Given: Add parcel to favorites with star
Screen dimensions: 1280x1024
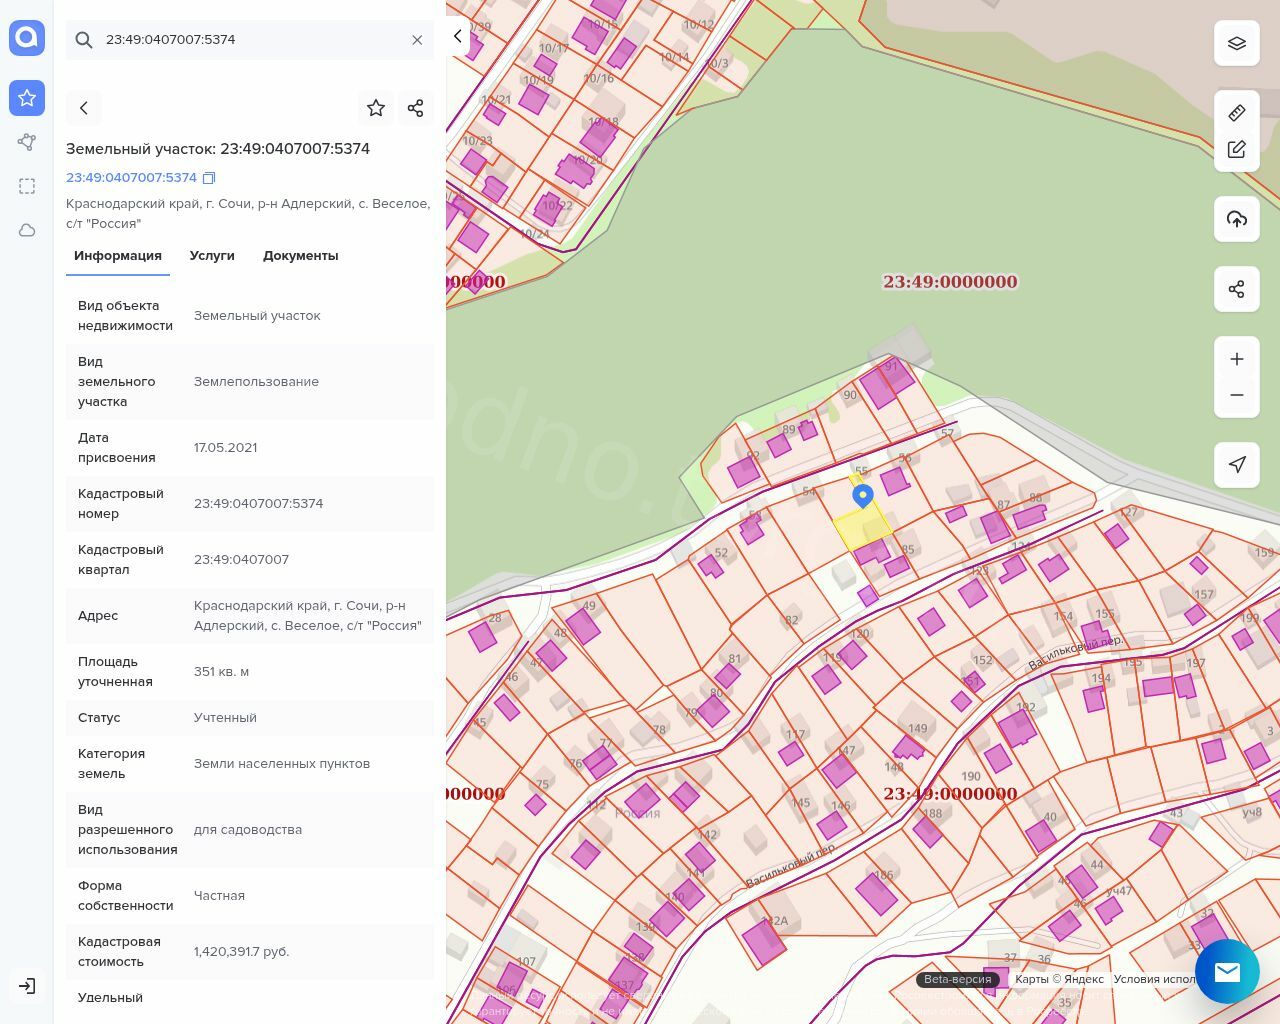Looking at the screenshot, I should (376, 108).
